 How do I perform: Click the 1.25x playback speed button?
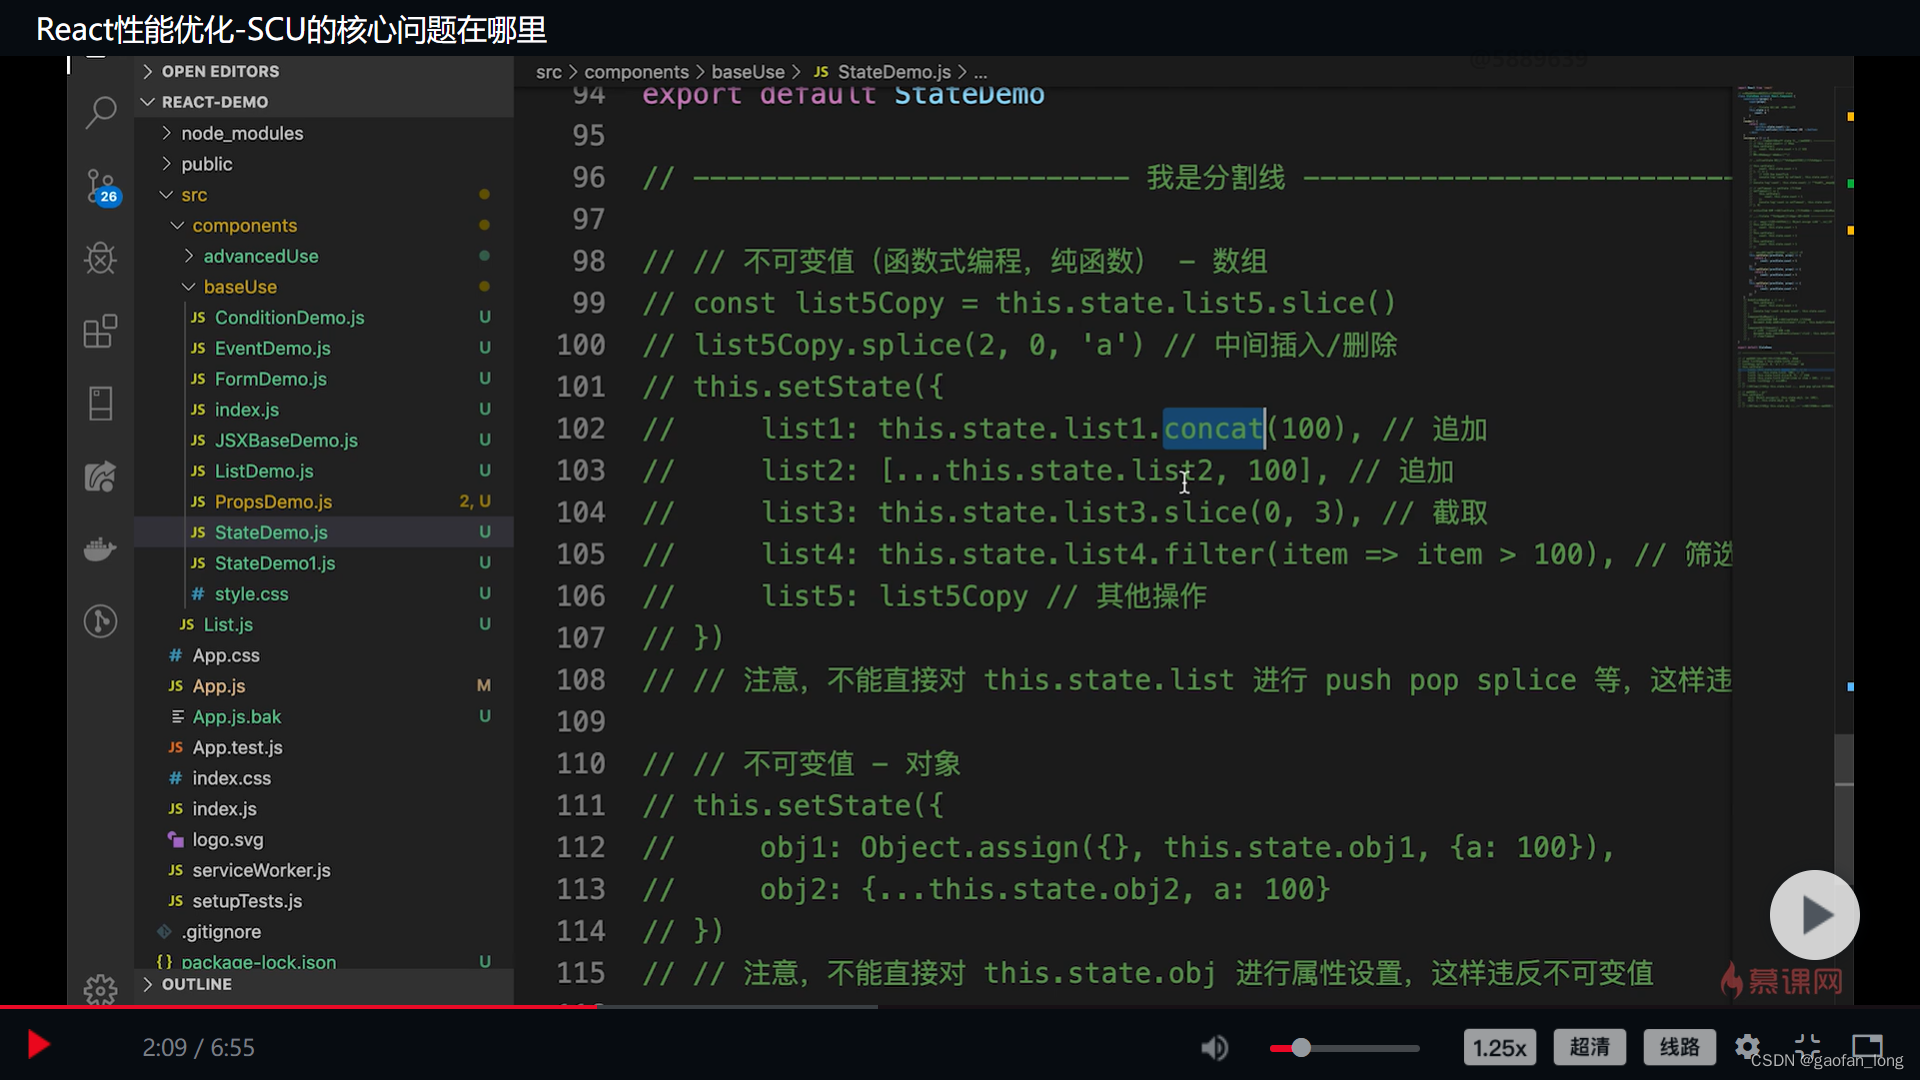tap(1499, 1047)
